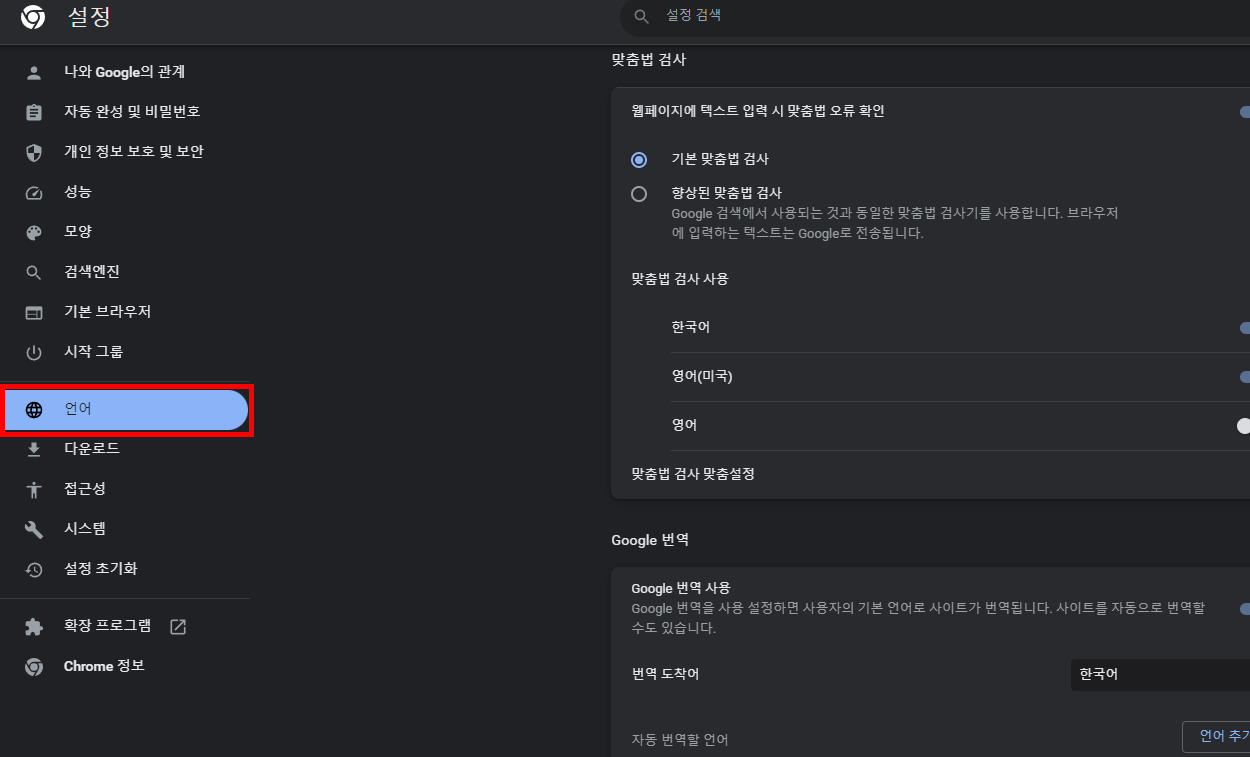Select the 기본 브라우저 window icon
The width and height of the screenshot is (1250, 757).
tap(34, 312)
